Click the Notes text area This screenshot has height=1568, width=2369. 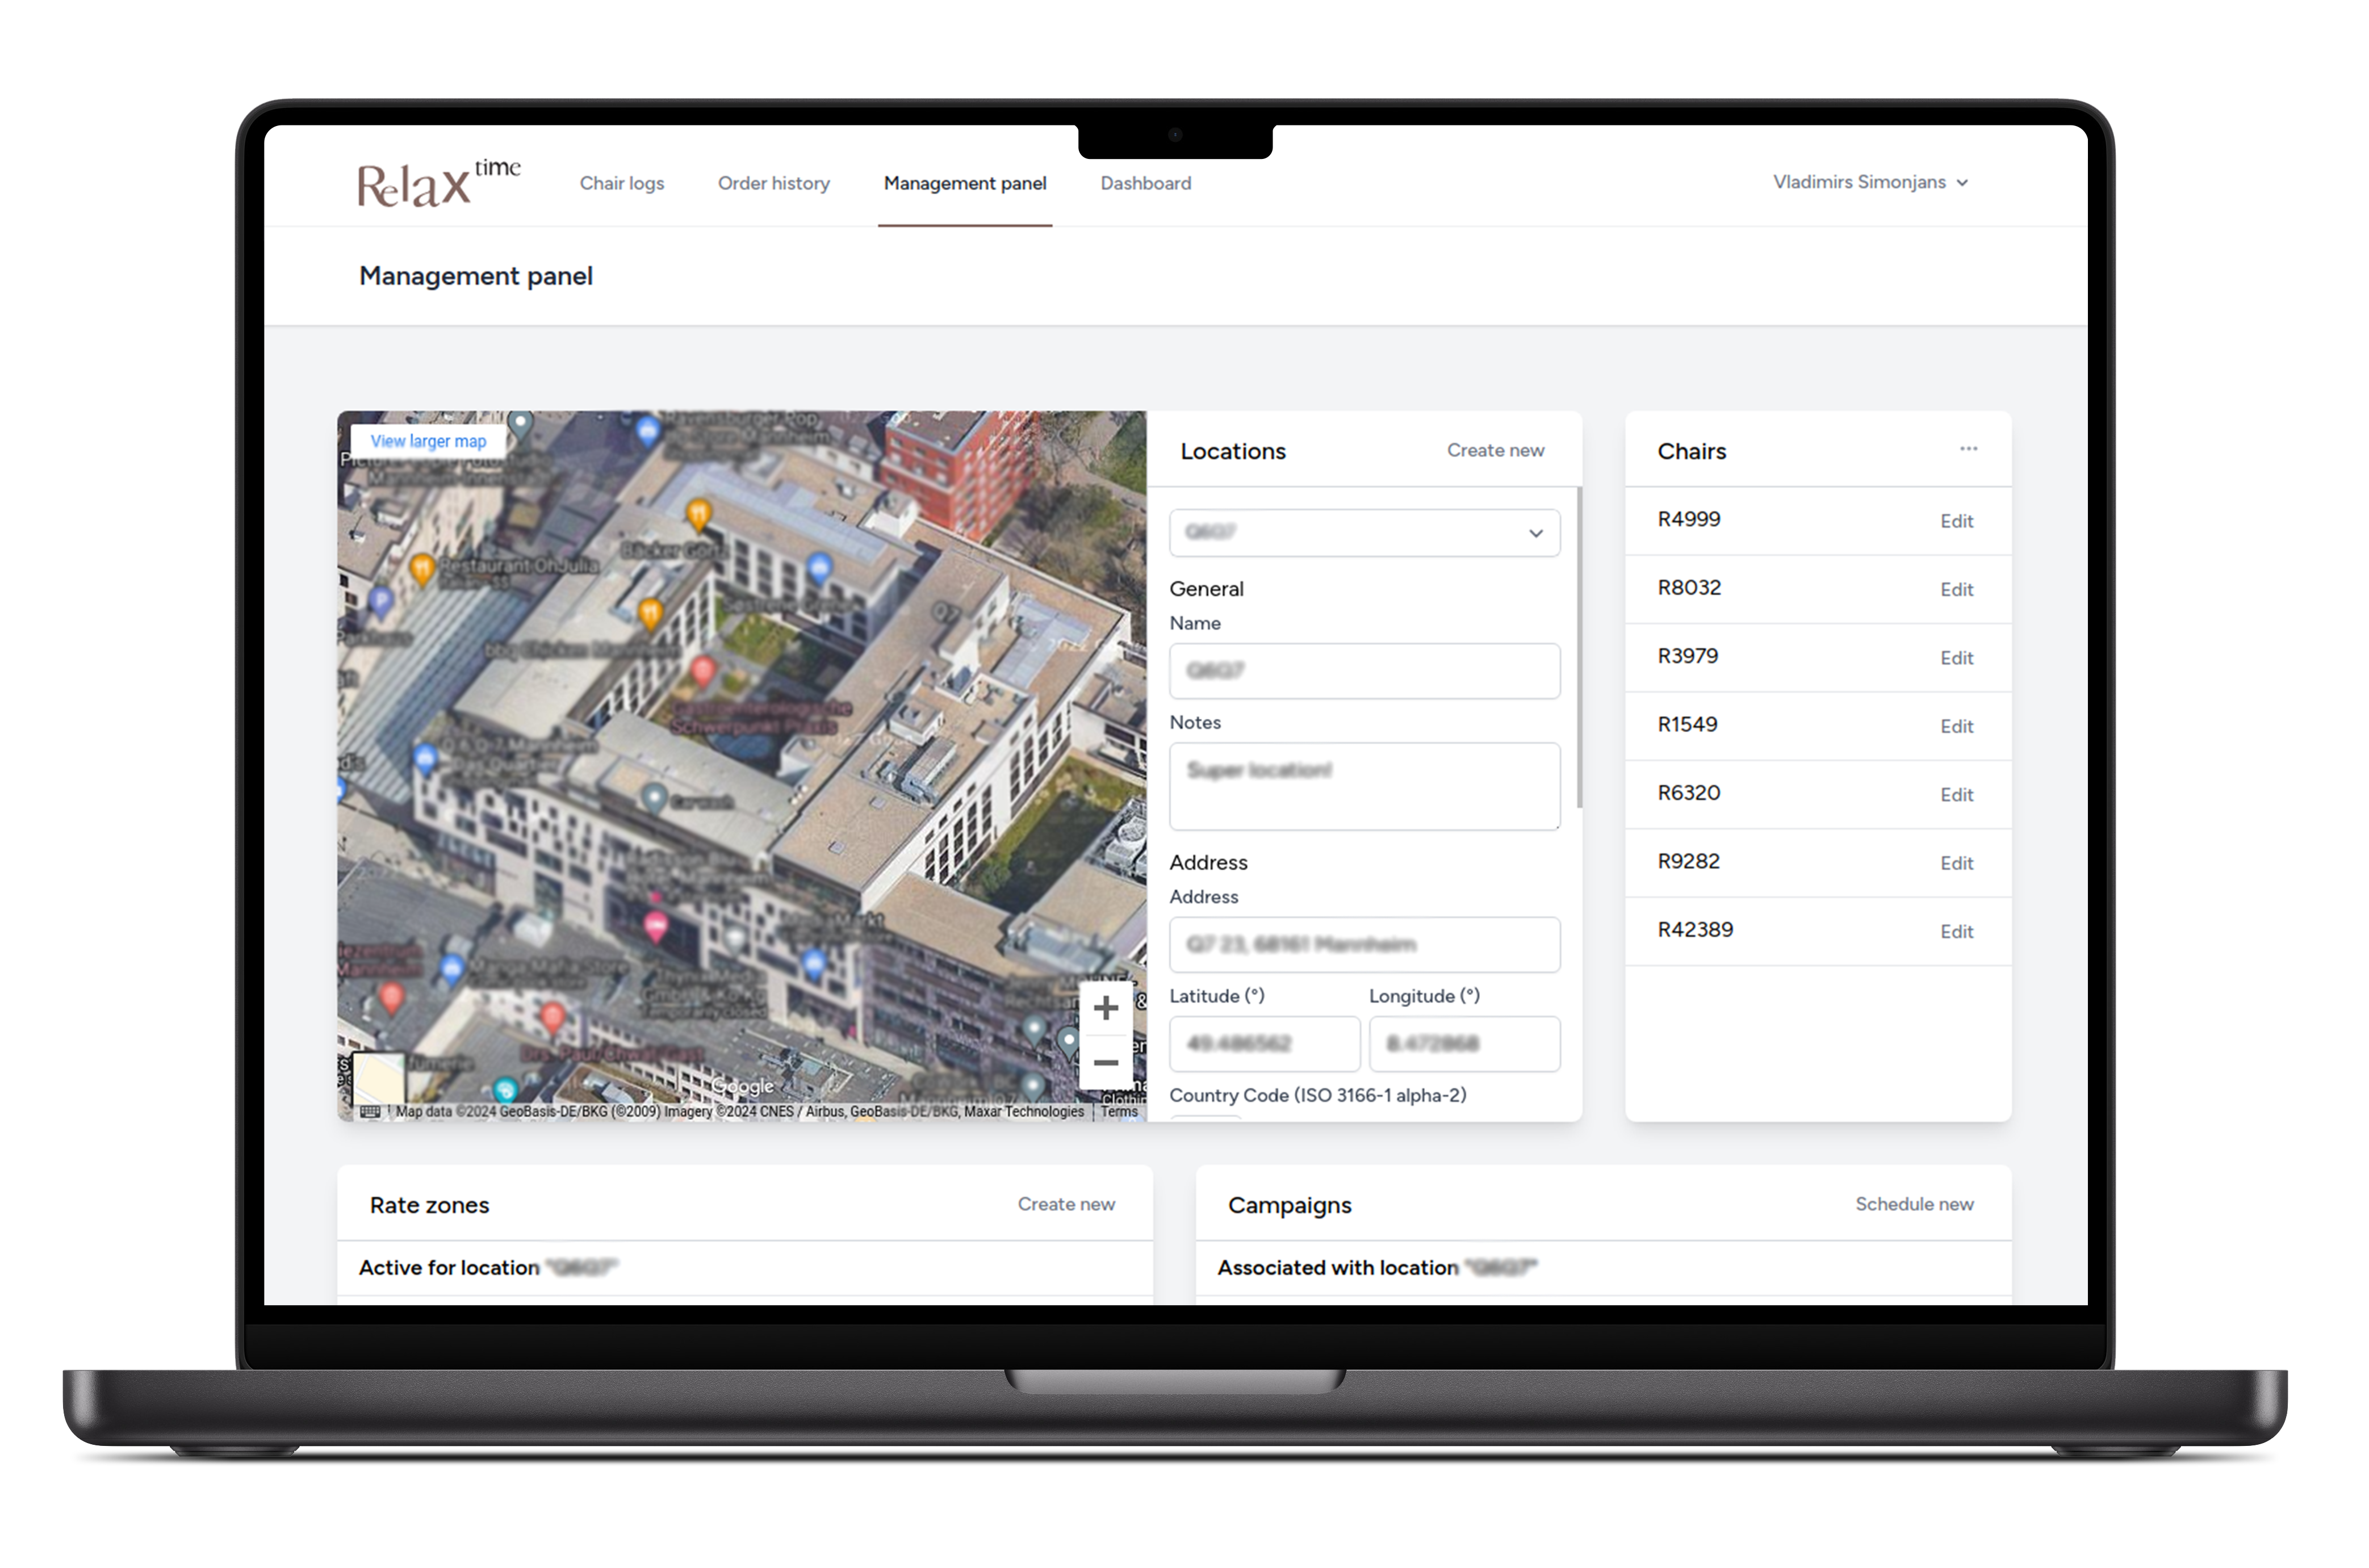pyautogui.click(x=1364, y=786)
